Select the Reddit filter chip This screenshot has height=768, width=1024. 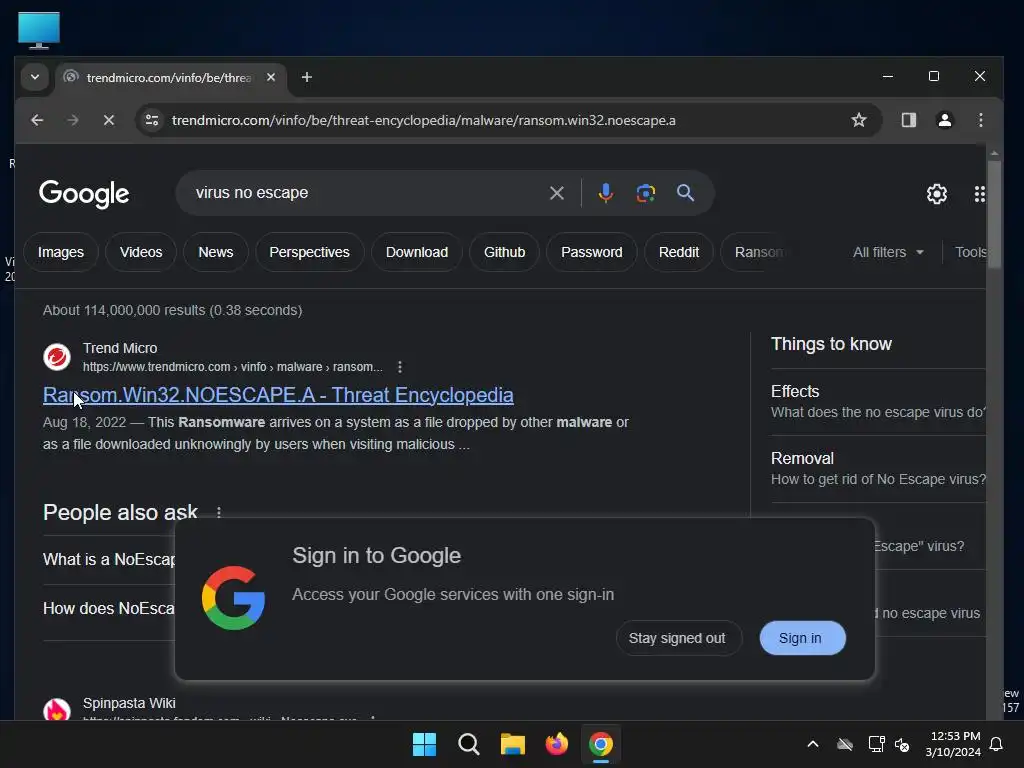tap(679, 252)
